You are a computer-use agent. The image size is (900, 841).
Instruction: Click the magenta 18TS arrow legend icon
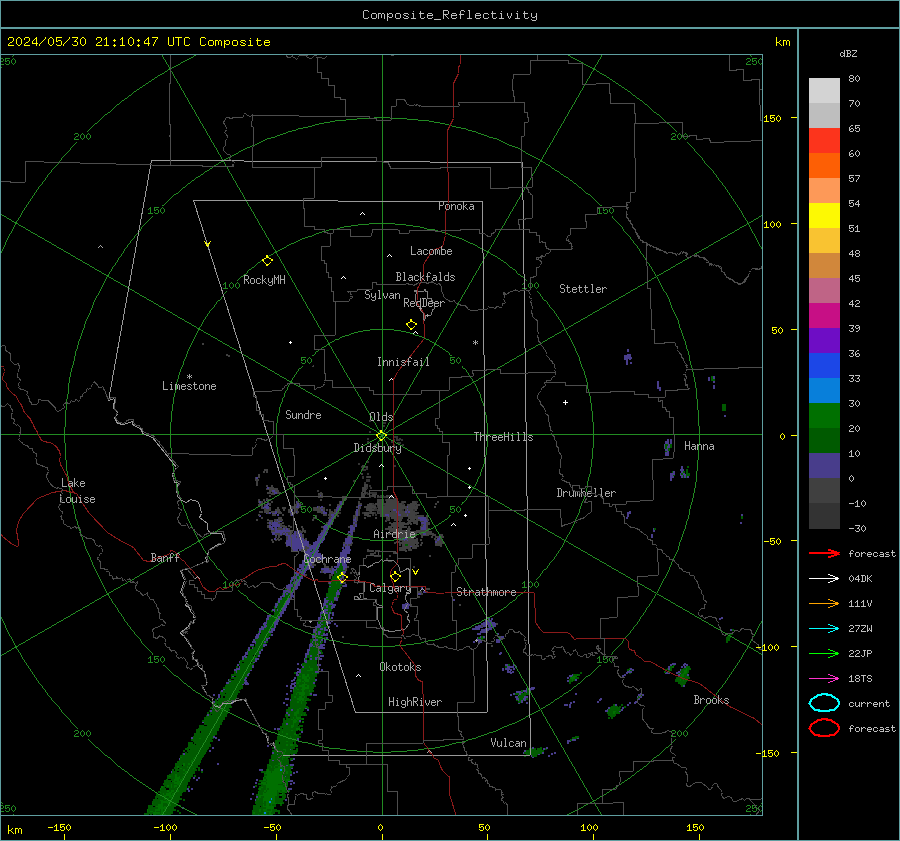click(x=824, y=679)
